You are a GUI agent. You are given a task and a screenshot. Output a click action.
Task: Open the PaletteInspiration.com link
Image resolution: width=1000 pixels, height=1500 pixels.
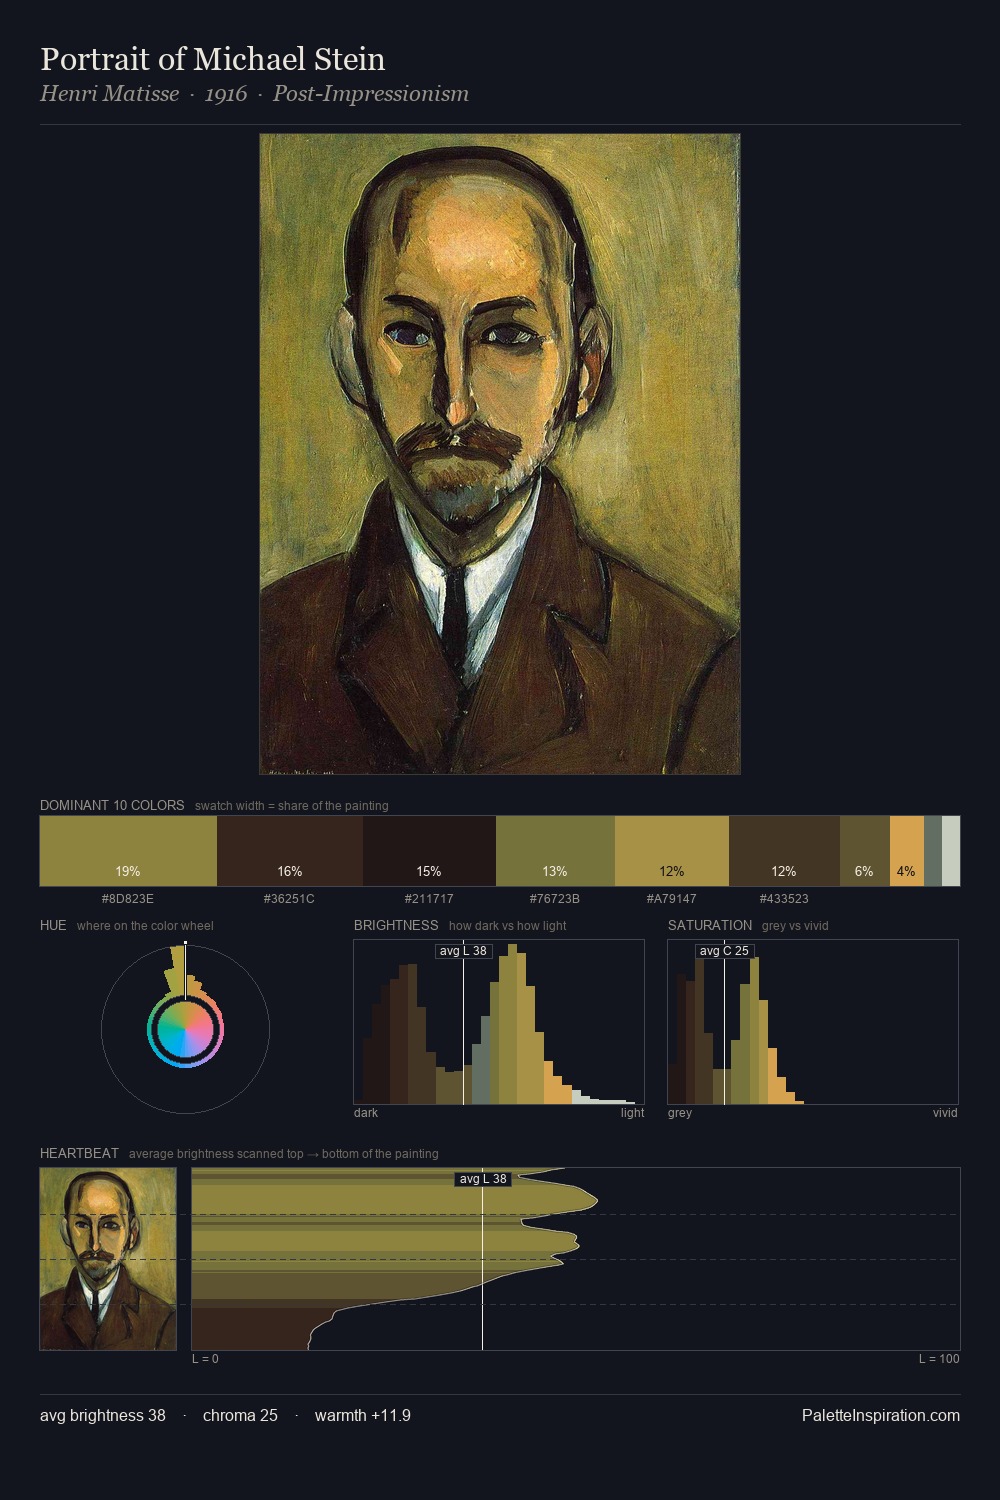tap(881, 1415)
